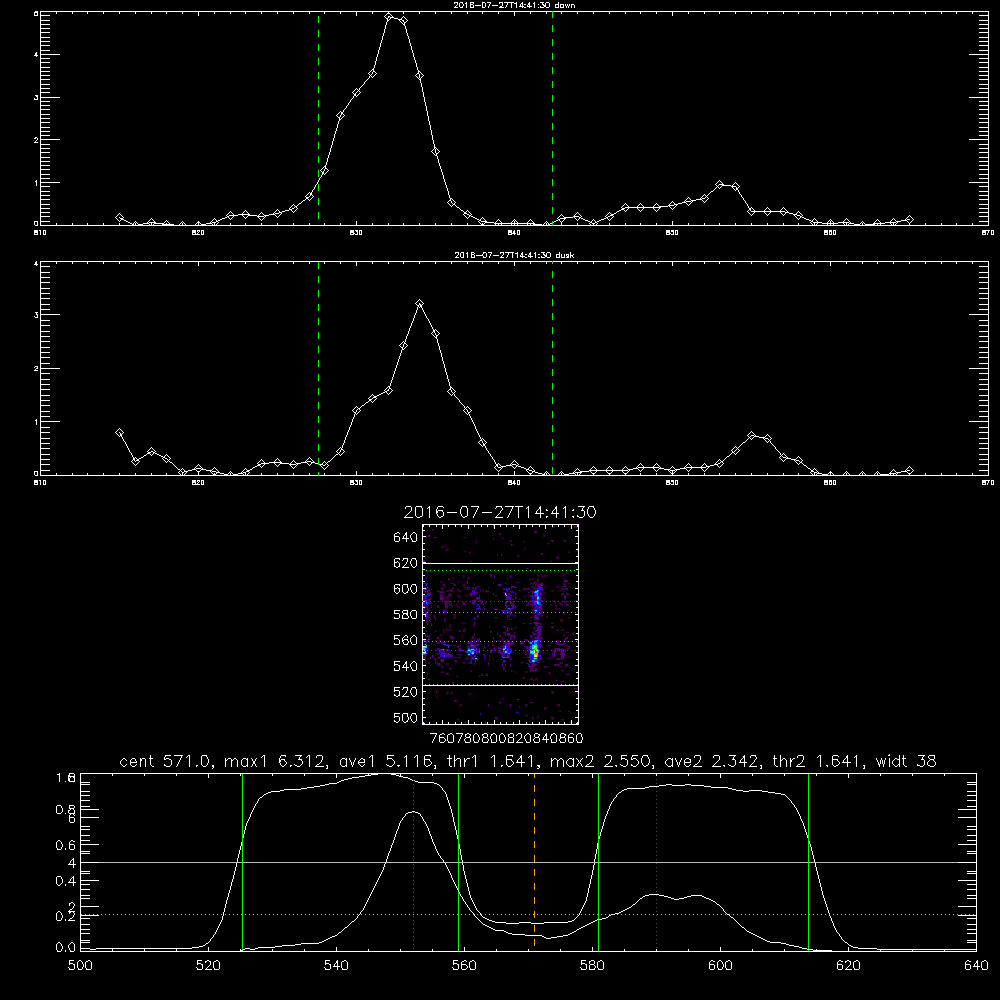Click the '640' label on spectrogram y-axis
1000x1000 pixels.
click(x=406, y=538)
